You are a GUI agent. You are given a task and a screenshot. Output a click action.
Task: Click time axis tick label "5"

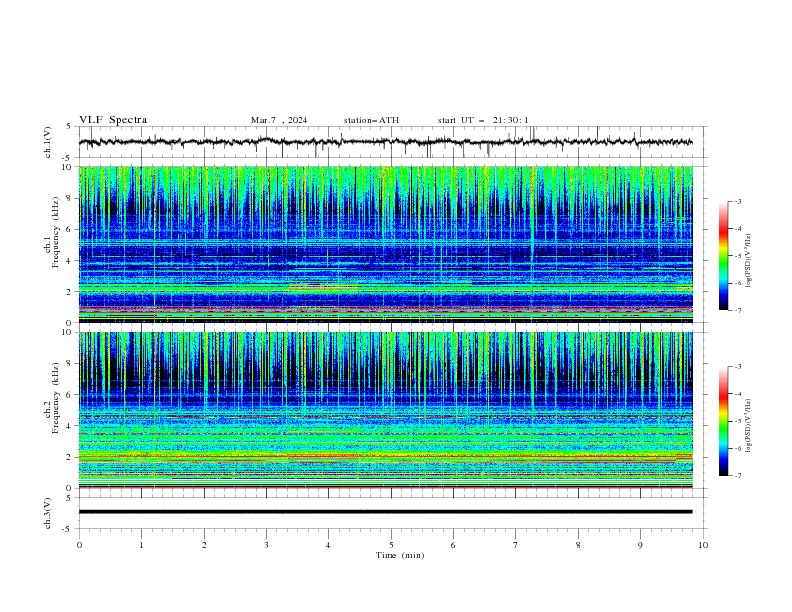pyautogui.click(x=391, y=545)
